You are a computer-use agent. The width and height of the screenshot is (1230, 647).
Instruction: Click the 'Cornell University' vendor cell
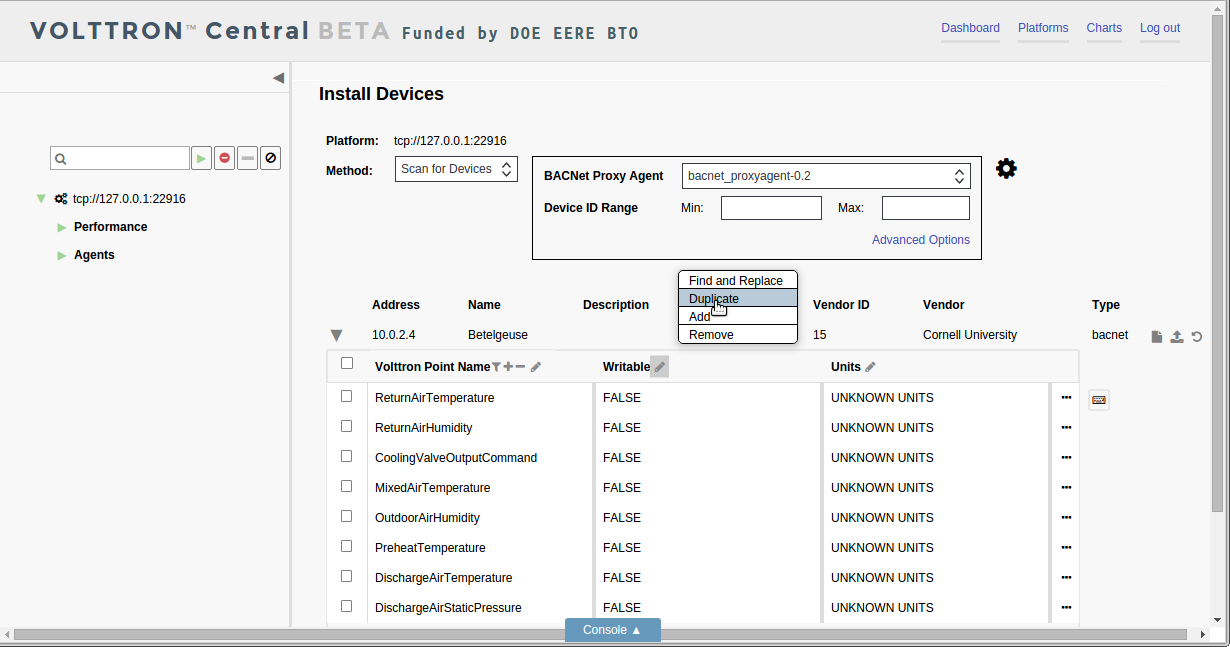coord(970,335)
